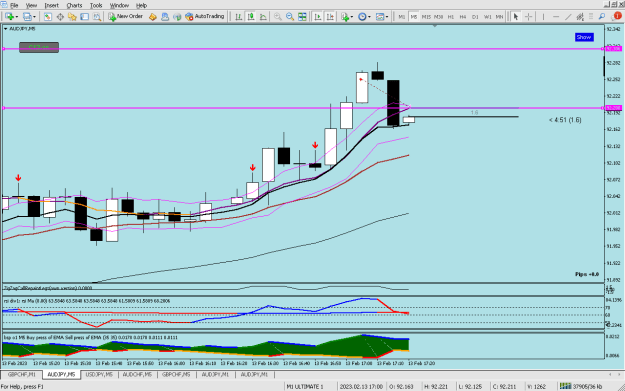Switch chart to bar chart style
This screenshot has width=625, height=391.
pos(238,16)
